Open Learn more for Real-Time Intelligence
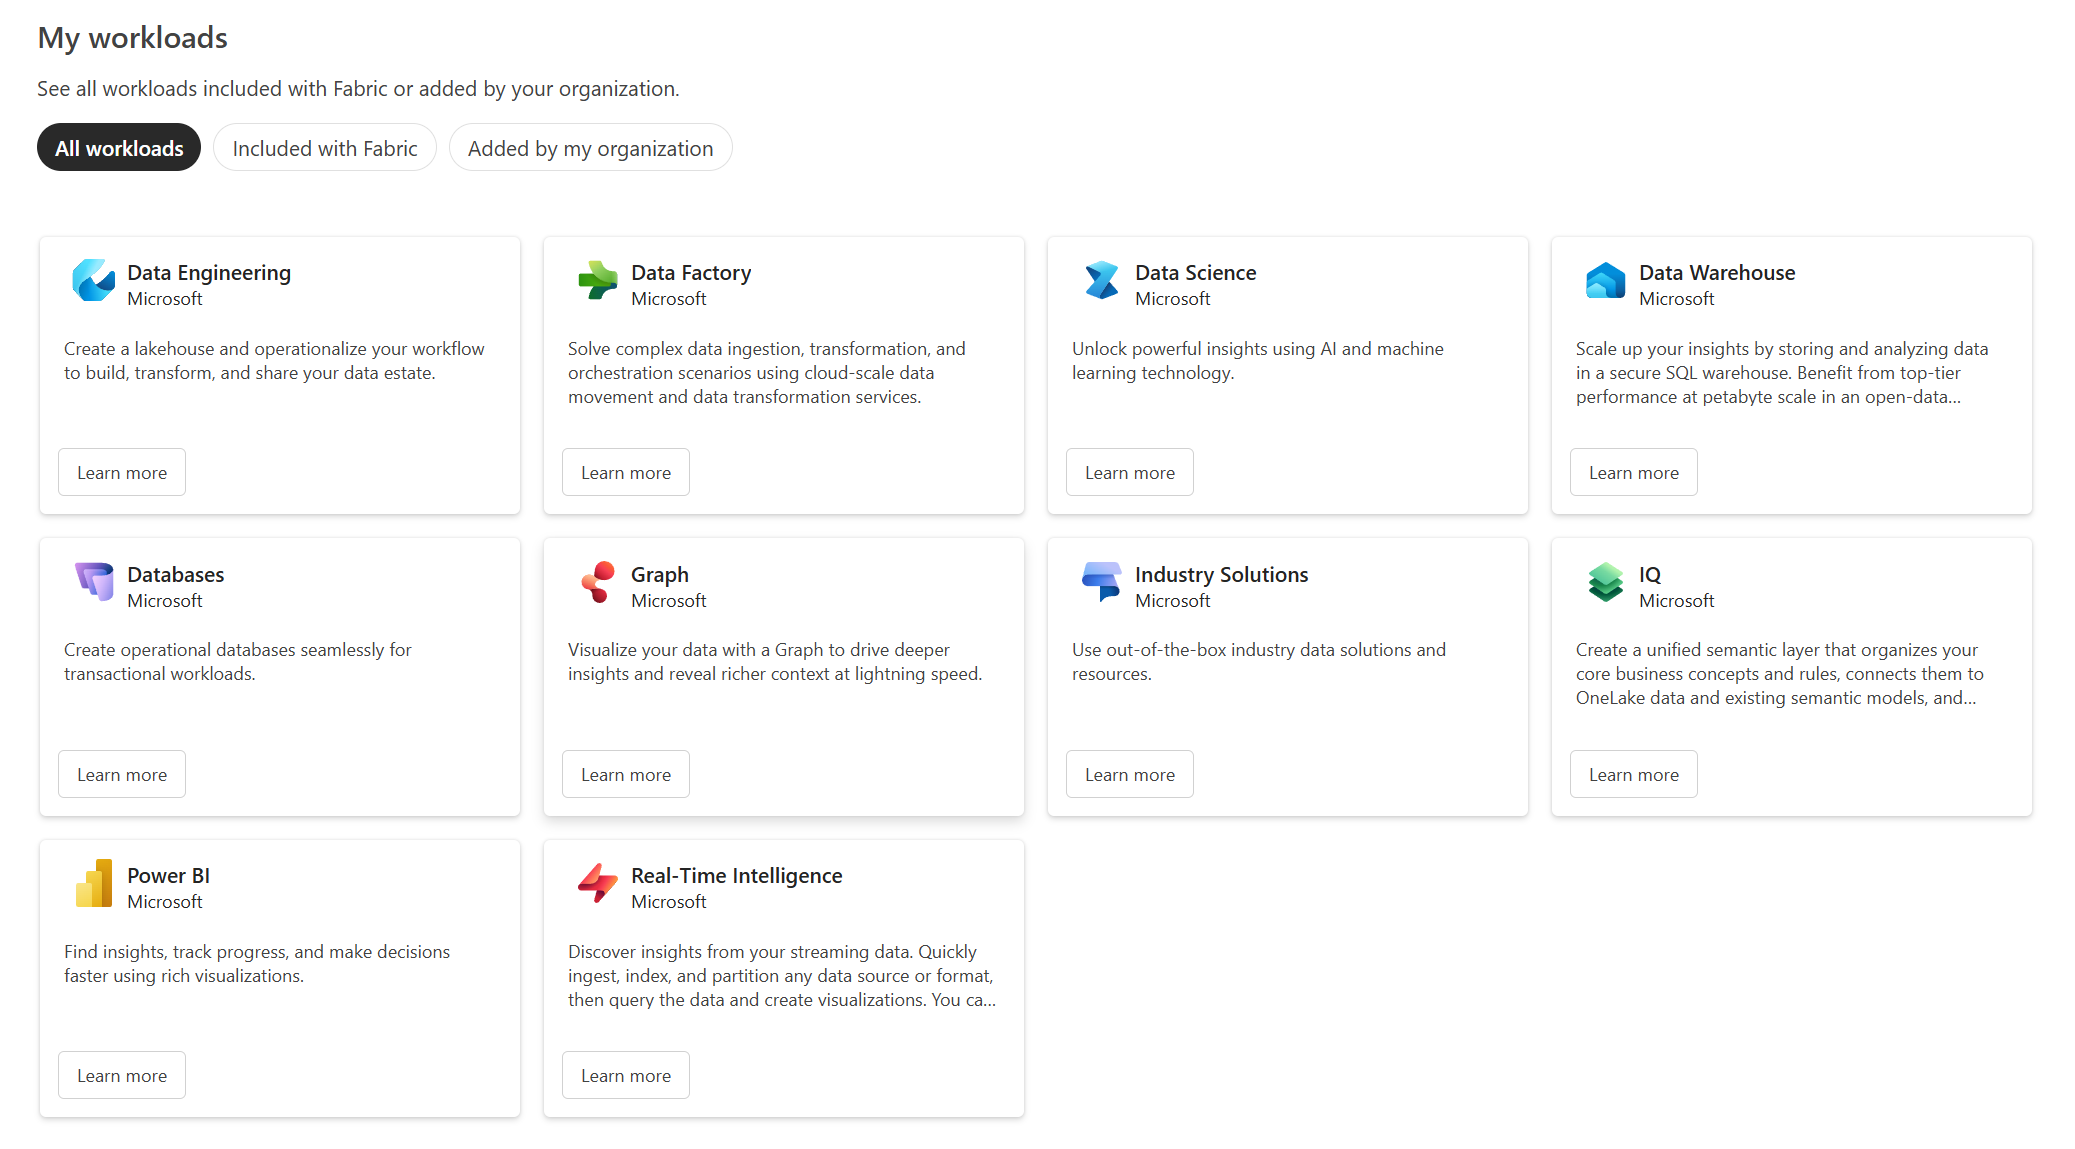Screen dimensions: 2075x1149 626,1076
